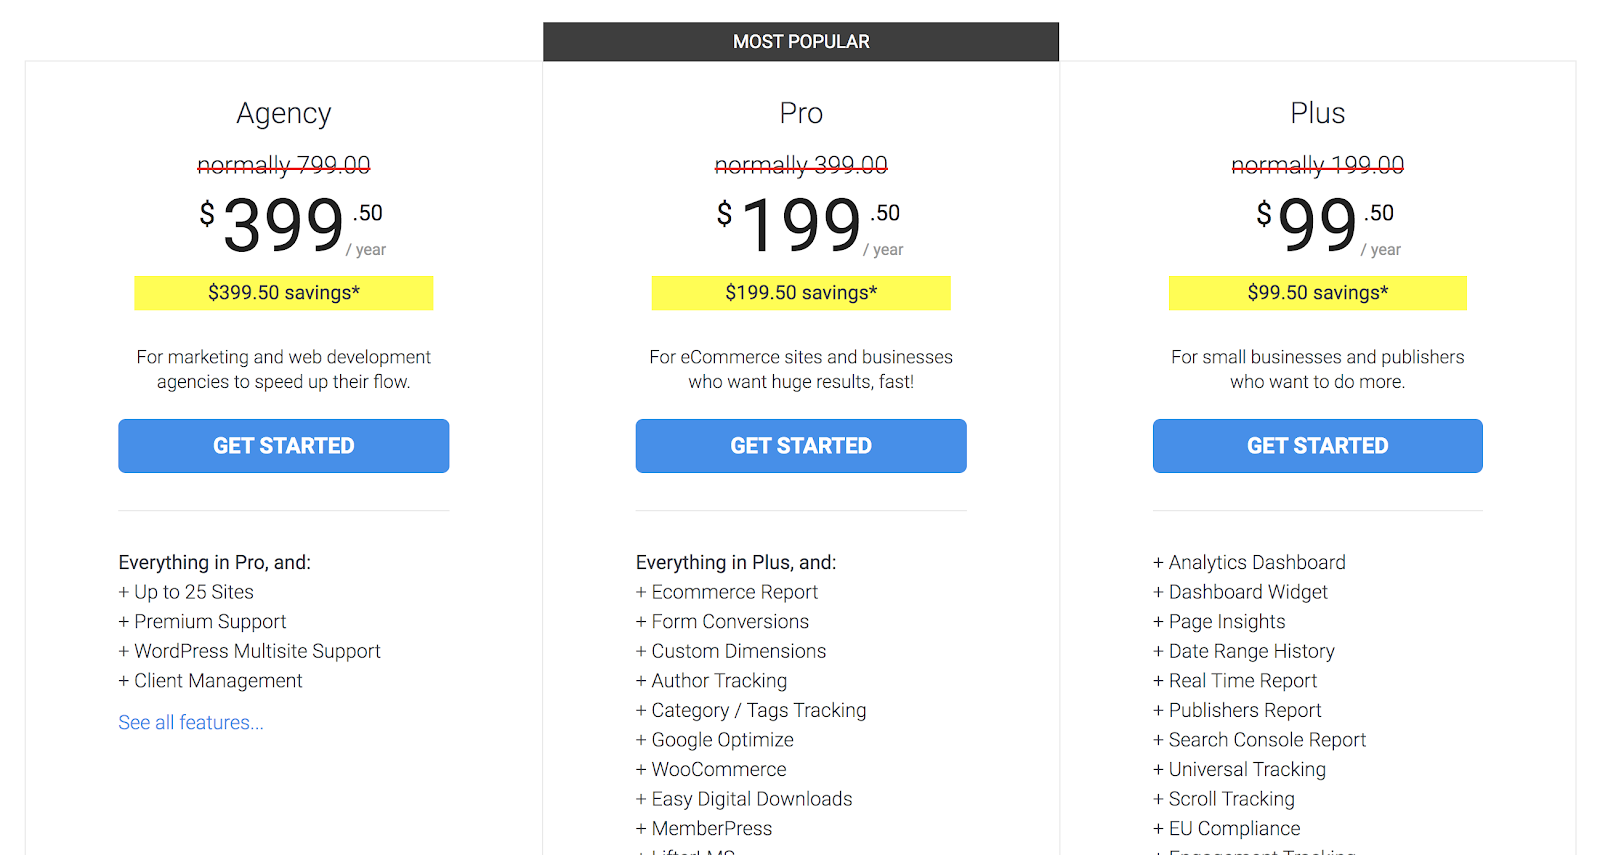Click the Agency plan GET STARTED button
This screenshot has width=1600, height=855.
pyautogui.click(x=283, y=445)
